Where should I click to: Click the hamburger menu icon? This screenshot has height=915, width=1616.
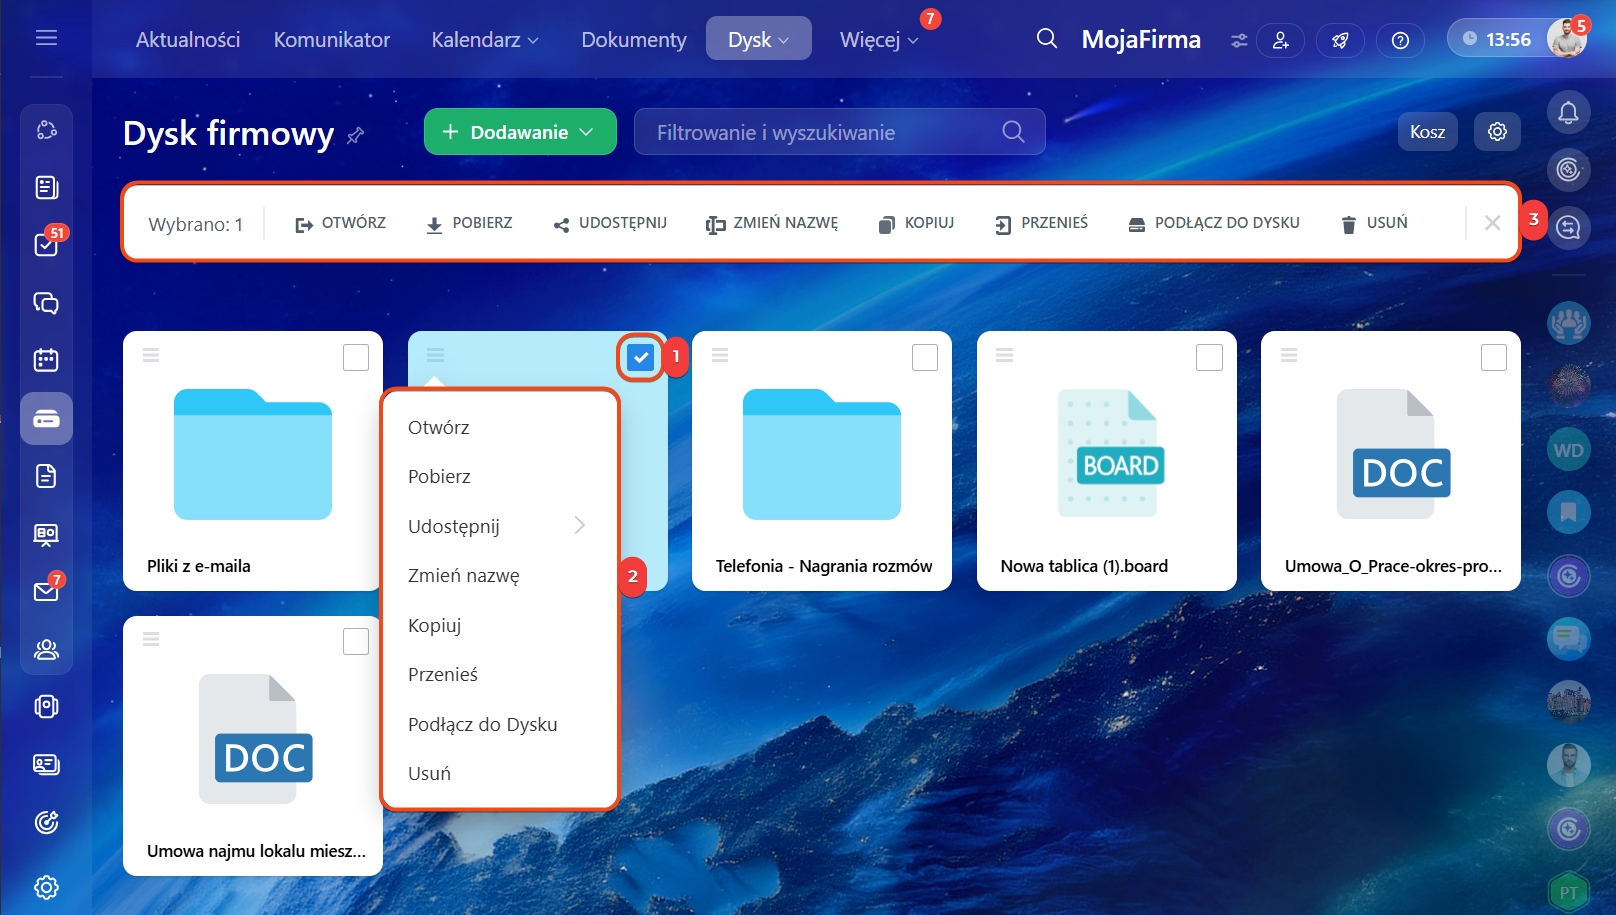pos(46,38)
